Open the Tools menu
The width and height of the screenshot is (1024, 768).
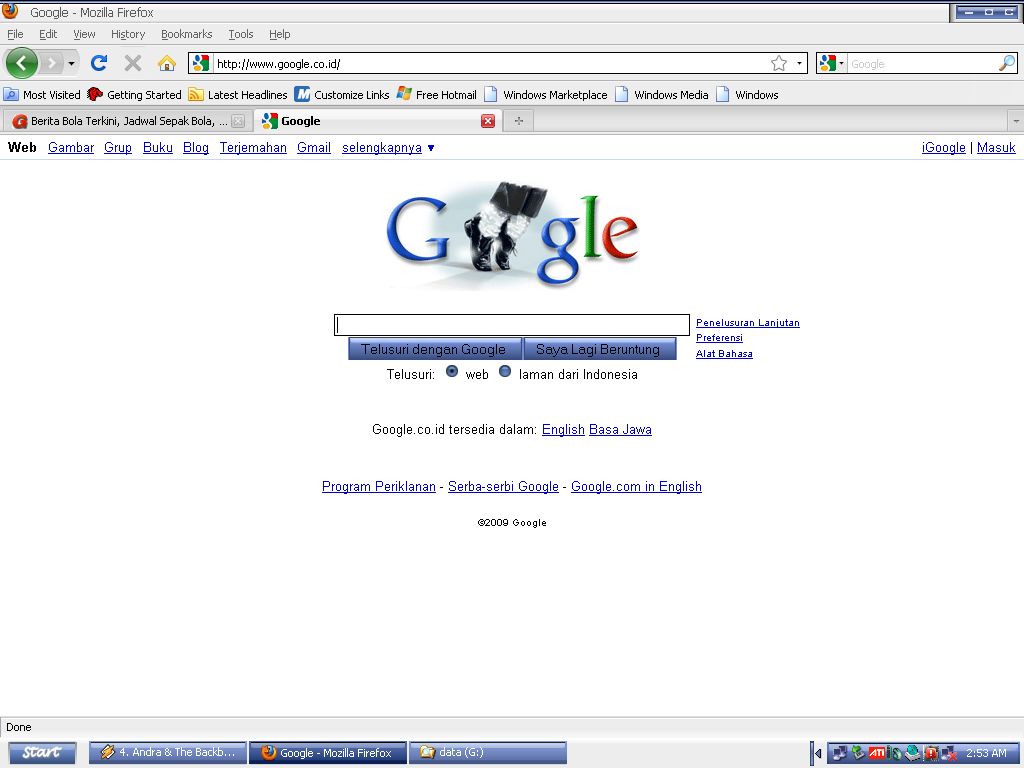pos(240,34)
